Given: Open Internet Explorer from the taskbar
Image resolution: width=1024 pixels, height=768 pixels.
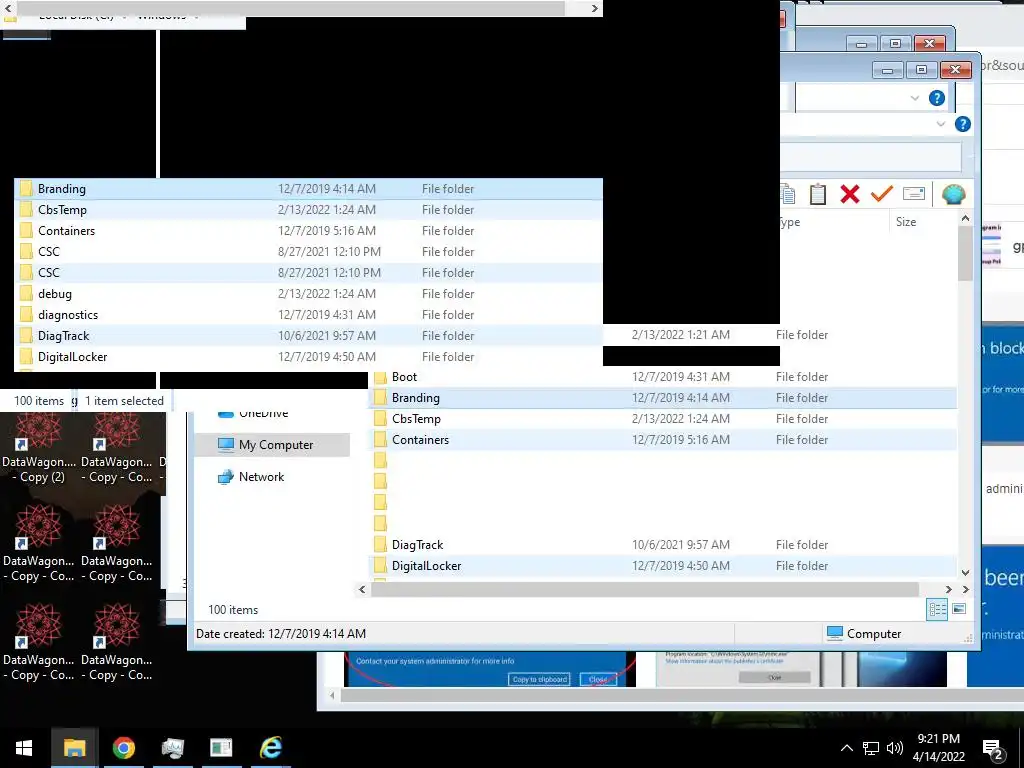Looking at the screenshot, I should (x=270, y=748).
